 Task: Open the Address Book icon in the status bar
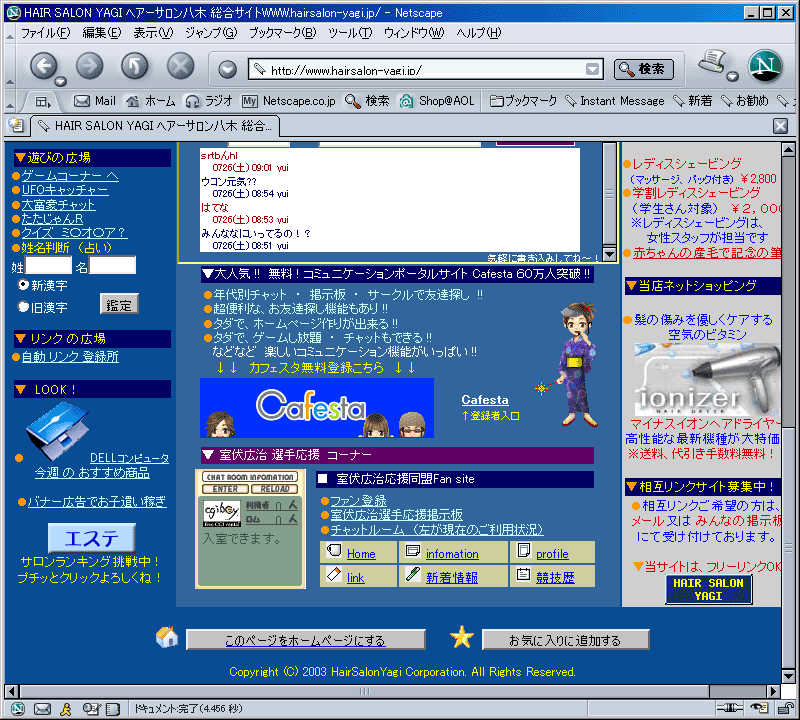[113, 708]
